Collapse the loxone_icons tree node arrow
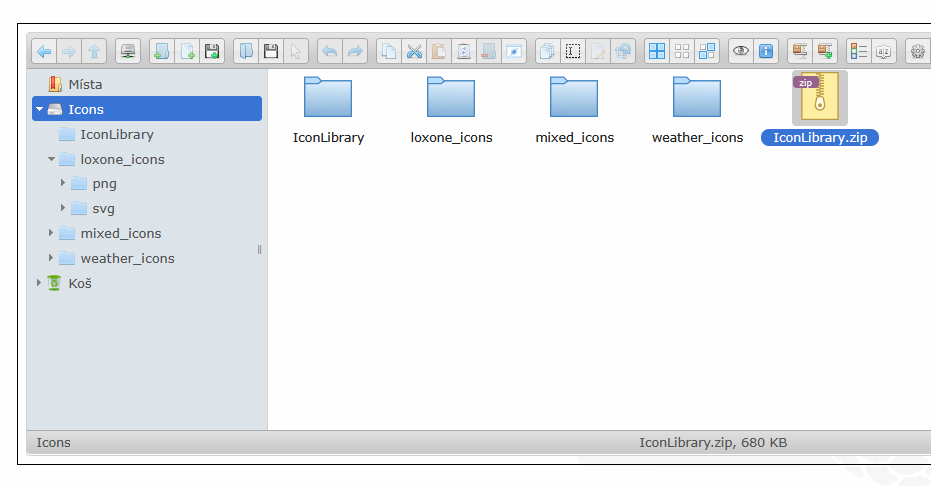Viewport: 931px width, 486px height. pos(52,159)
